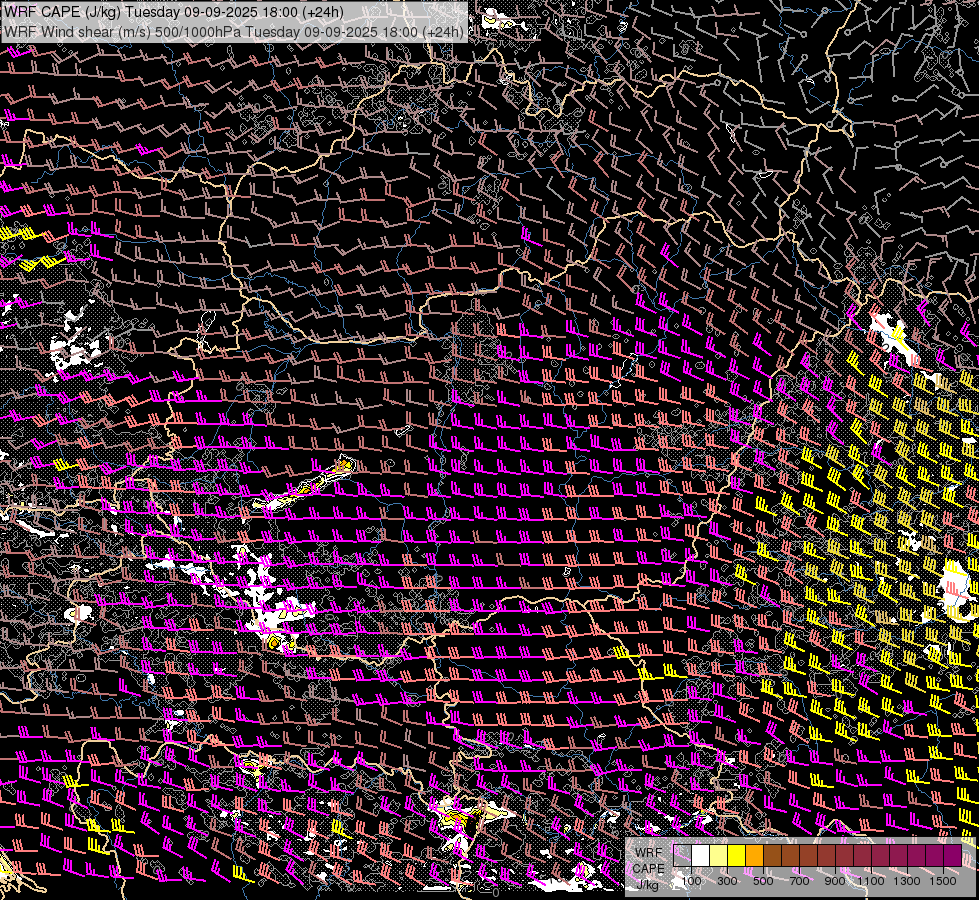
Task: Click the 700 legend value label
Action: coord(799,881)
